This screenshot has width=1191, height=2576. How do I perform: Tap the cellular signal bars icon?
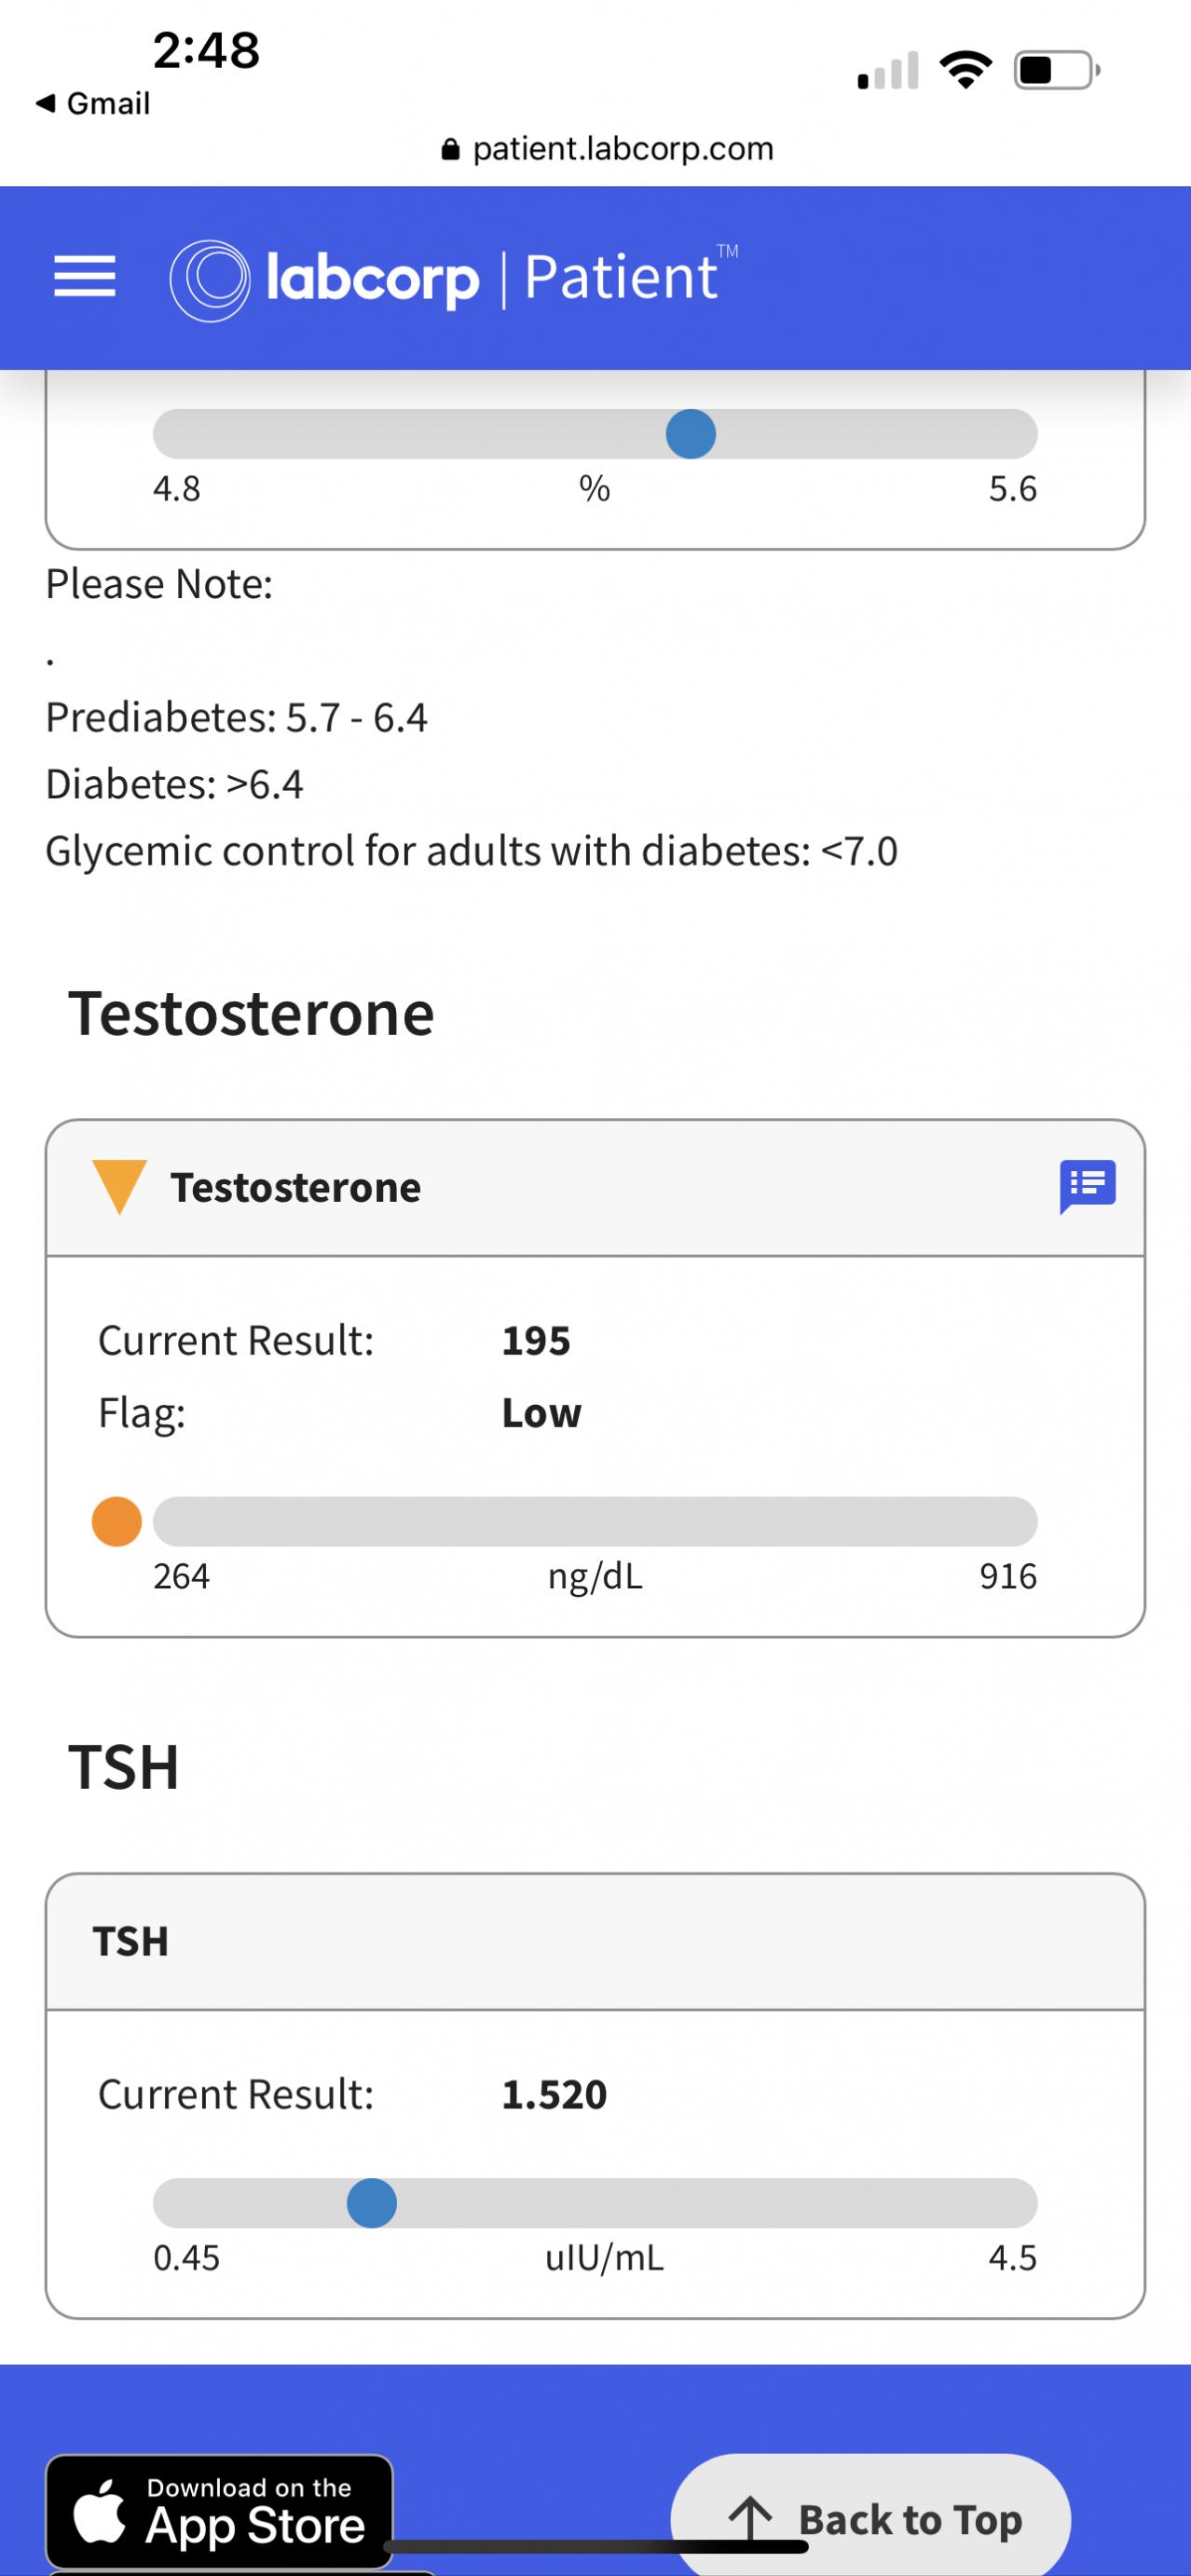pyautogui.click(x=888, y=72)
